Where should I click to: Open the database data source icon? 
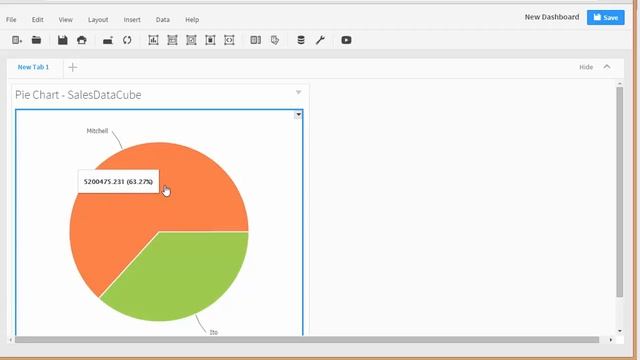301,40
